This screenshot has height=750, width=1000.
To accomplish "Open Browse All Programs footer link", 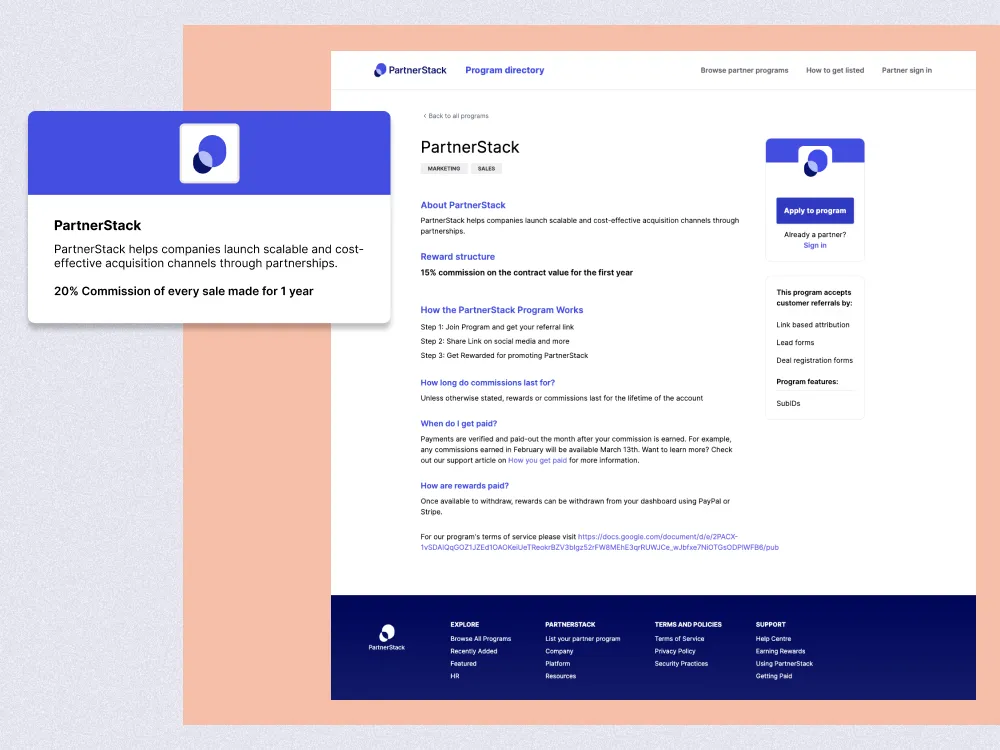I will (480, 638).
